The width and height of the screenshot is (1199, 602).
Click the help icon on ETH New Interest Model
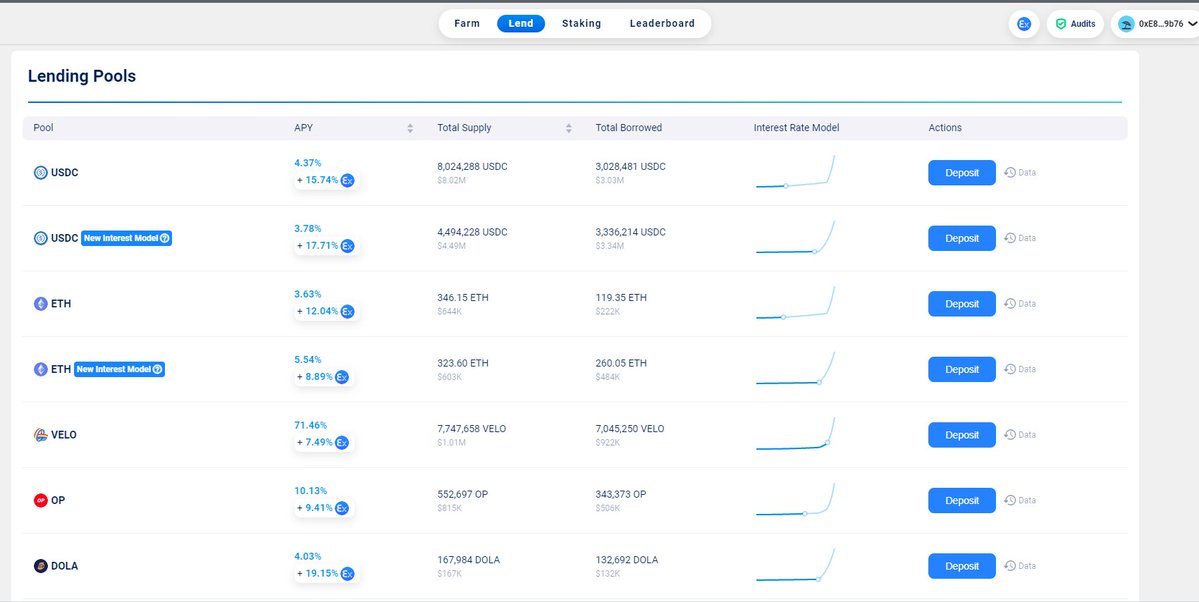tap(158, 370)
